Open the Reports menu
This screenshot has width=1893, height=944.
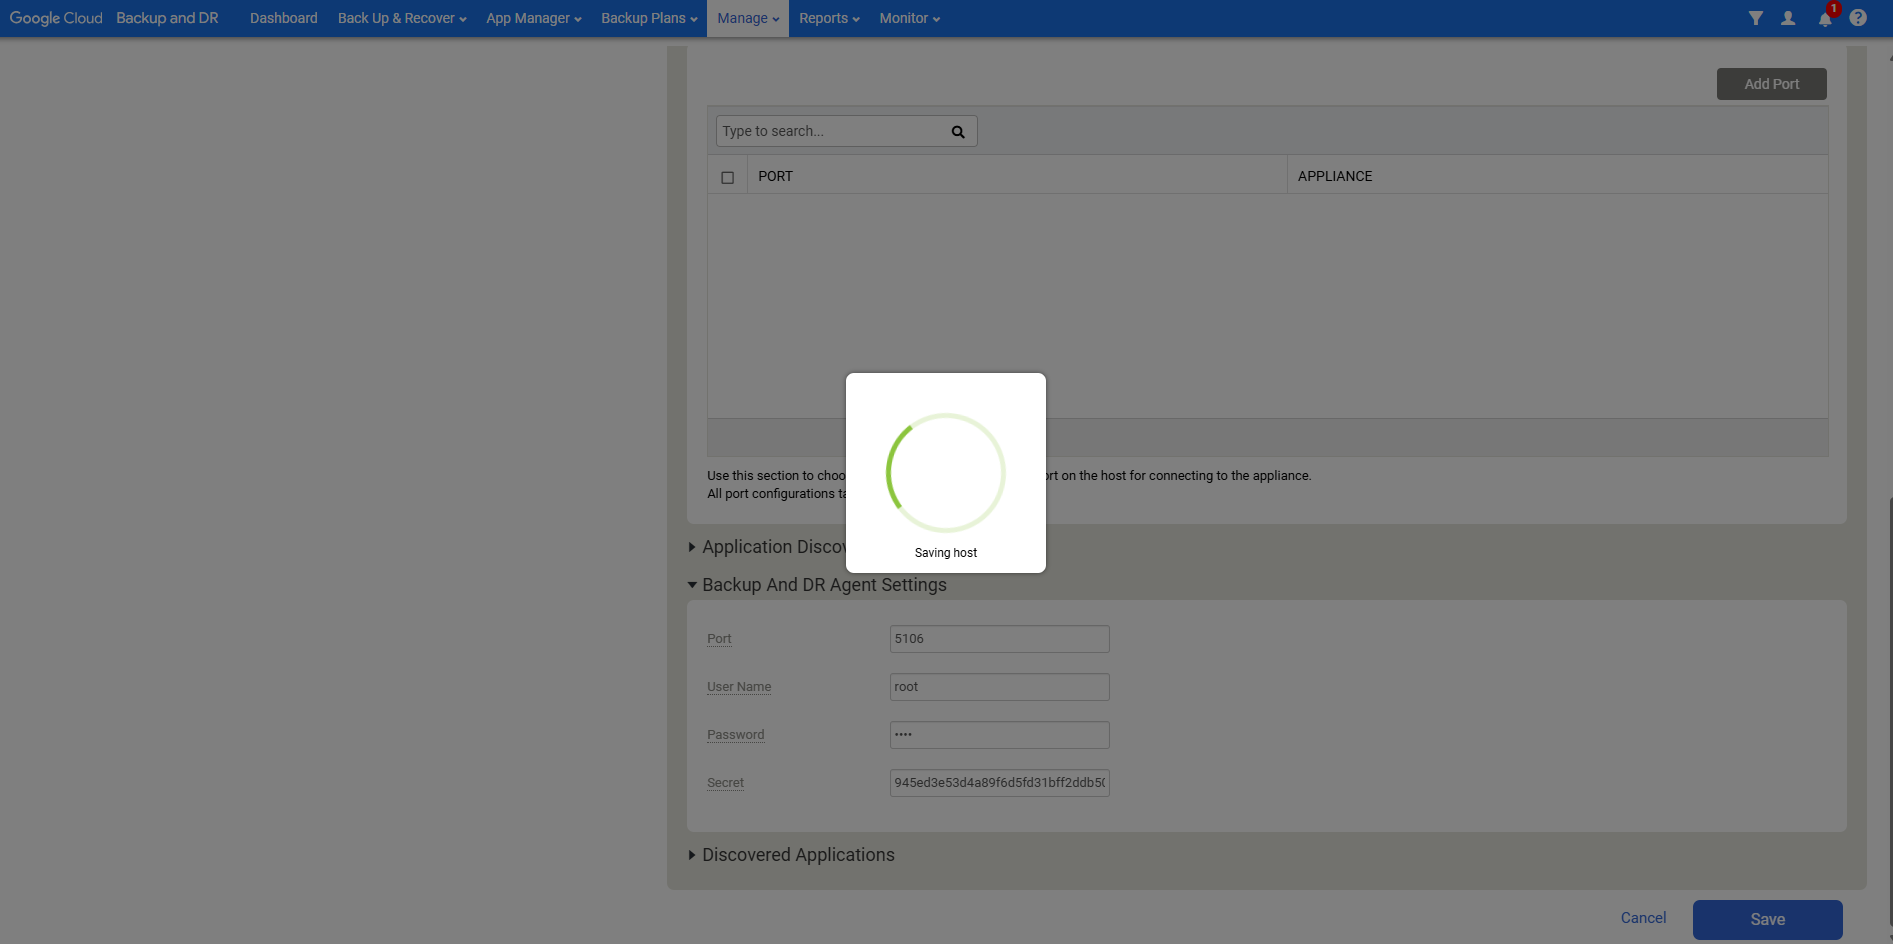(828, 18)
